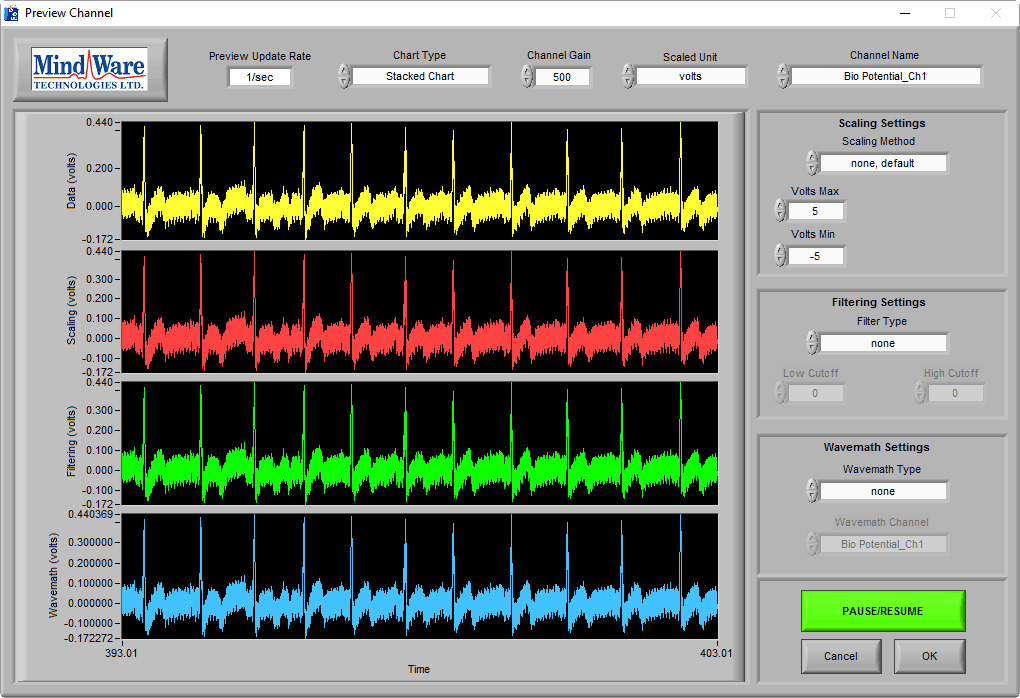Click the Volts Min value -5
The width and height of the screenshot is (1020, 698).
coord(815,256)
